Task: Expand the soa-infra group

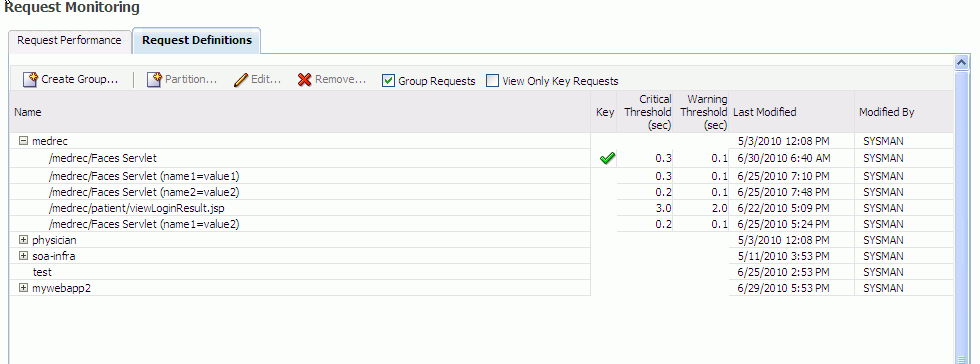Action: coord(24,256)
